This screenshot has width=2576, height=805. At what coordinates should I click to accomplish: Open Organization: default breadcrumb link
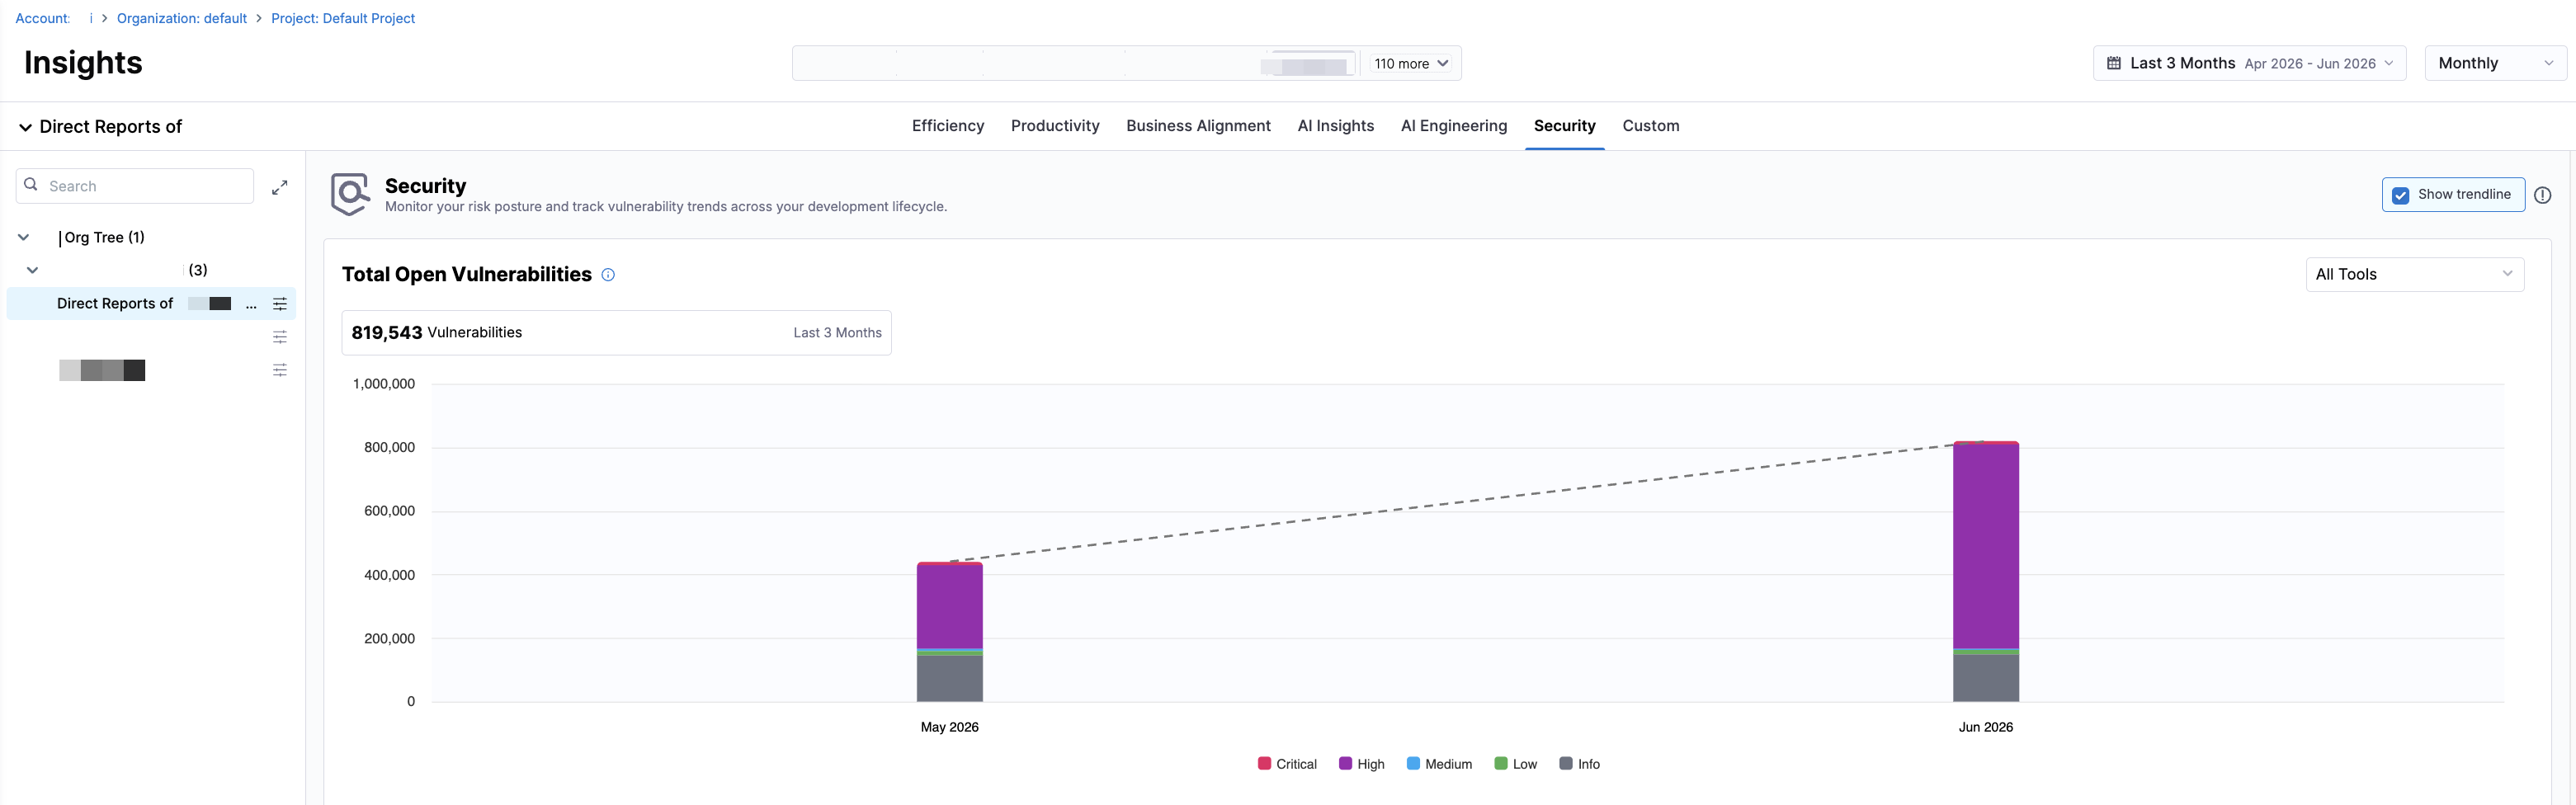tap(182, 19)
